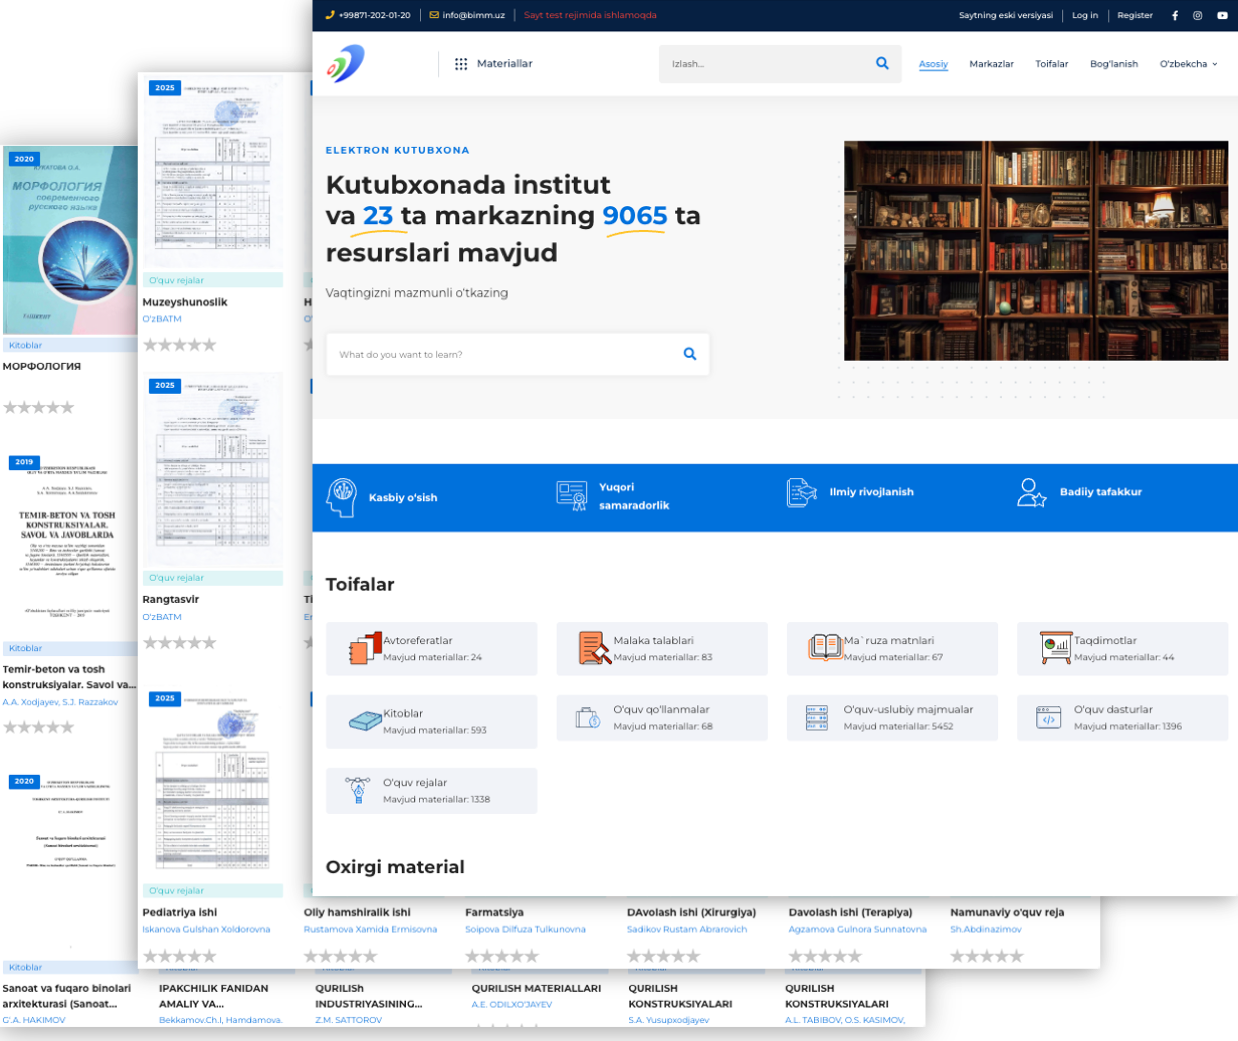Open the Avtoreferatlar category icon
The width and height of the screenshot is (1238, 1041).
click(x=365, y=648)
